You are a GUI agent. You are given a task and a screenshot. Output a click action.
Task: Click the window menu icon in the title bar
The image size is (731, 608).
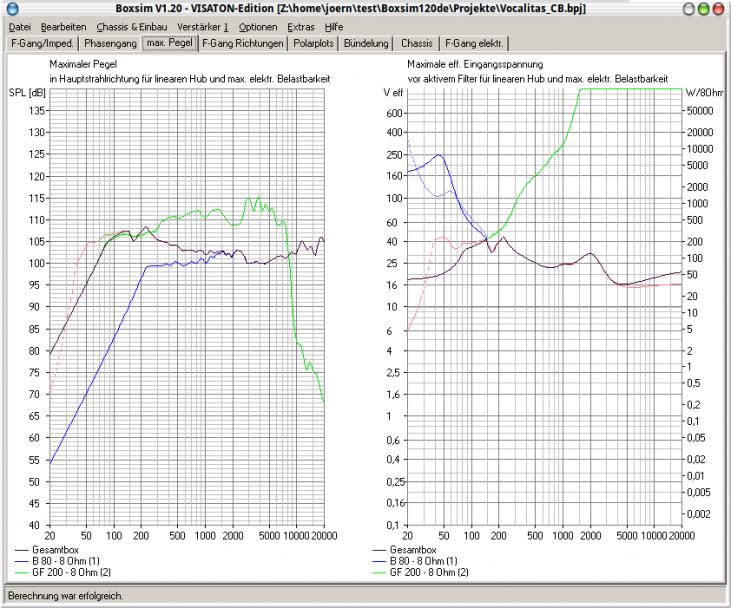pos(11,8)
